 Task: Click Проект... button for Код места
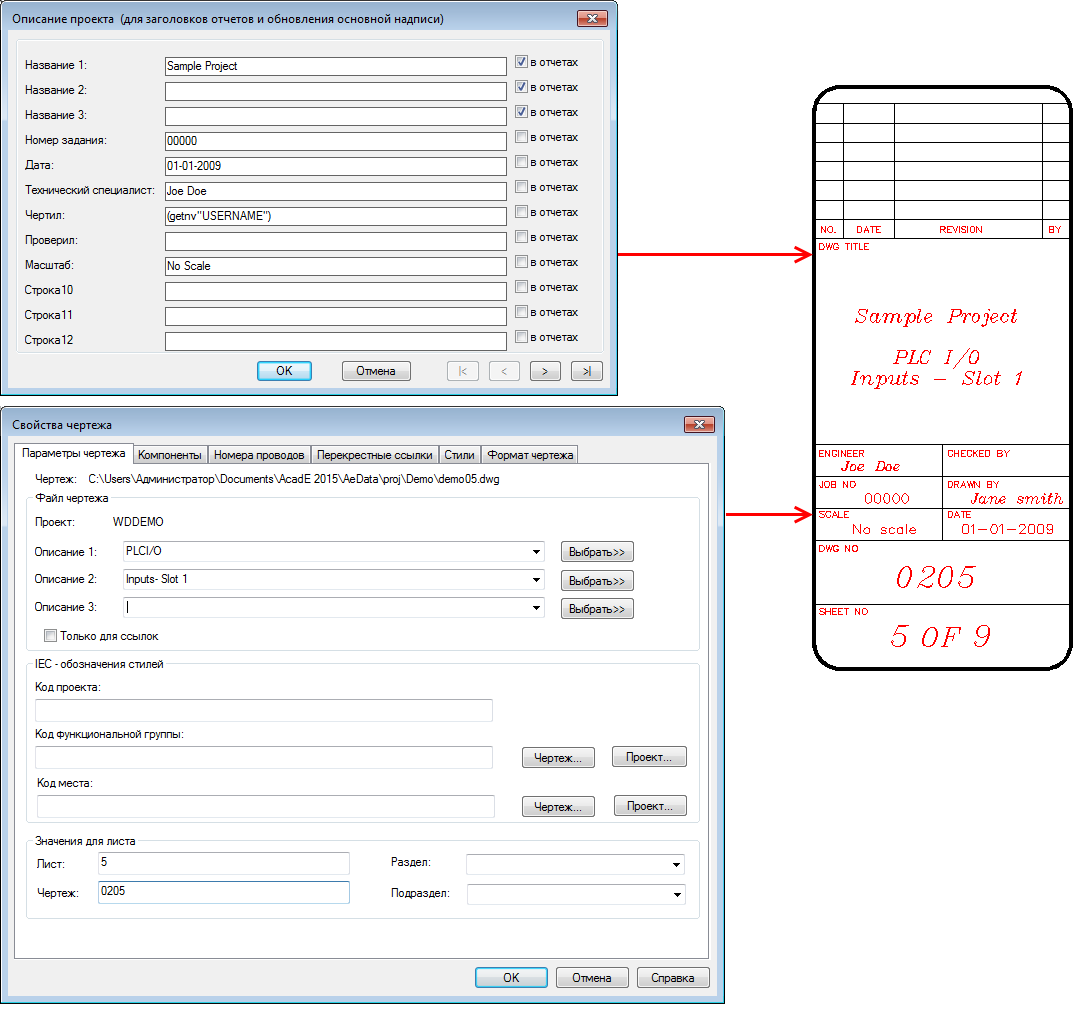click(650, 806)
